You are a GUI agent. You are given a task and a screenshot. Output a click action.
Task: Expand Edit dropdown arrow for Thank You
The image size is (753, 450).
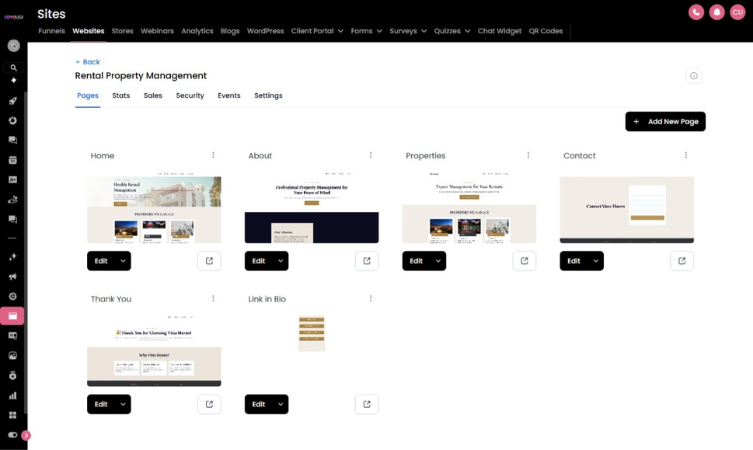click(x=122, y=404)
